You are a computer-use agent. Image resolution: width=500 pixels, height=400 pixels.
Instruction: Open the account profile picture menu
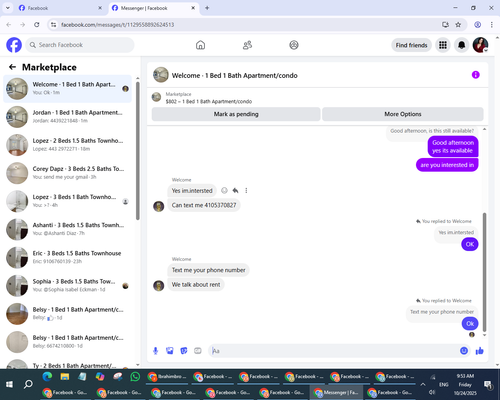point(480,45)
